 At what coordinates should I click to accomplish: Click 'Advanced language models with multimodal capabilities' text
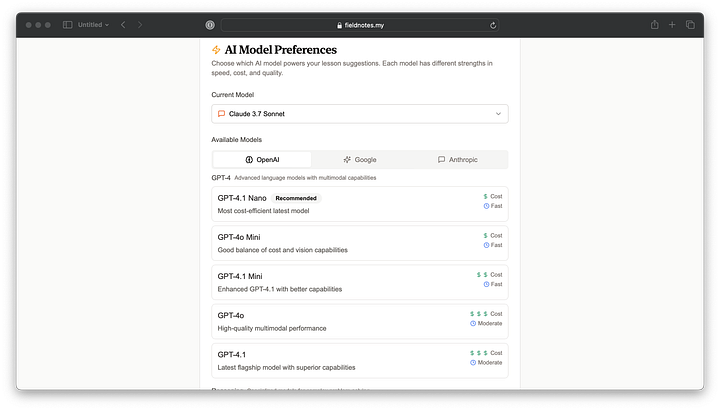click(x=305, y=178)
